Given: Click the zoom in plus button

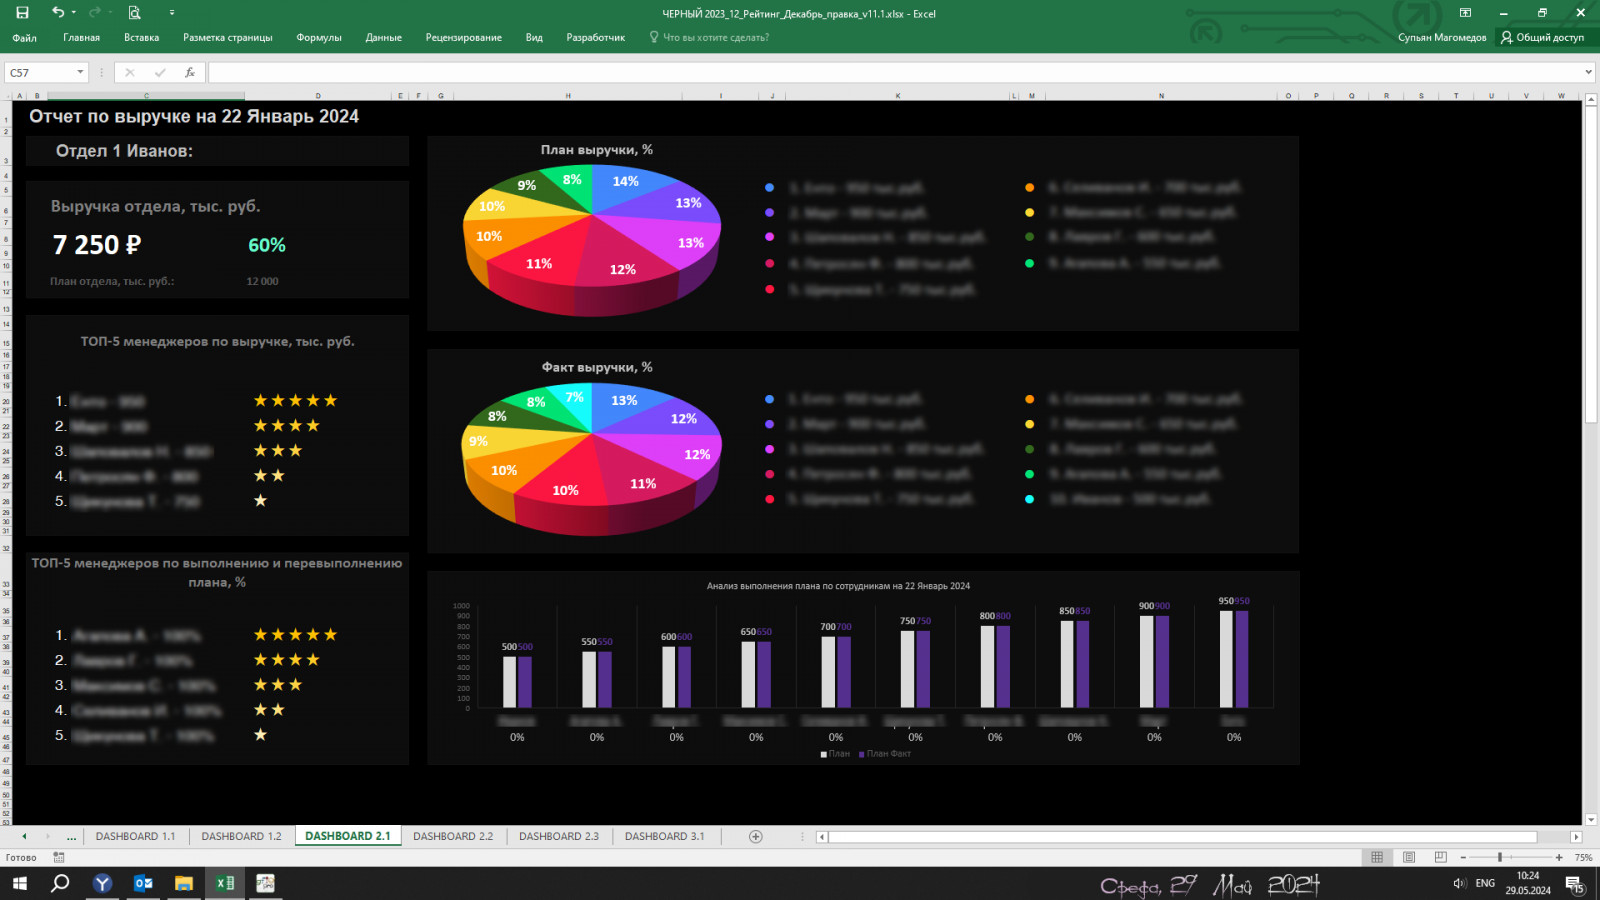Looking at the screenshot, I should pos(1558,857).
